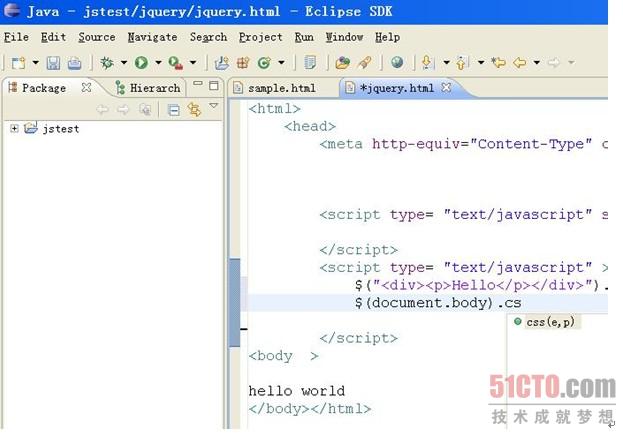Click the Open Type document icon
The width and height of the screenshot is (623, 433).
pyautogui.click(x=310, y=62)
